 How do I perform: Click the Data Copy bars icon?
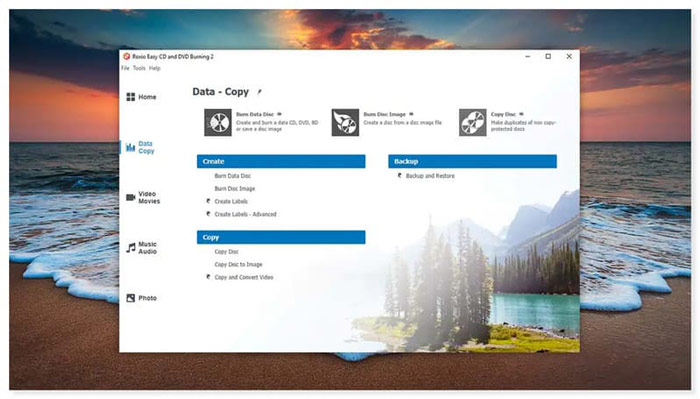[x=130, y=147]
